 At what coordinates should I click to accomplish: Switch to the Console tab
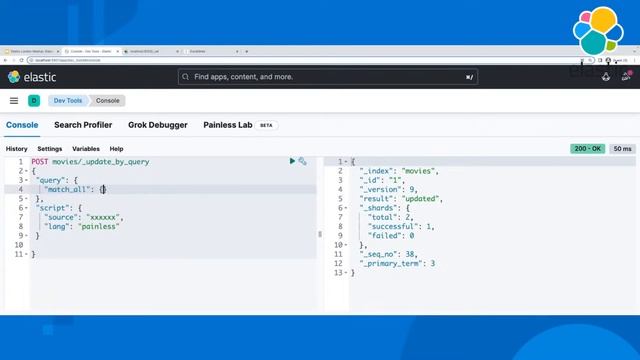(22, 125)
